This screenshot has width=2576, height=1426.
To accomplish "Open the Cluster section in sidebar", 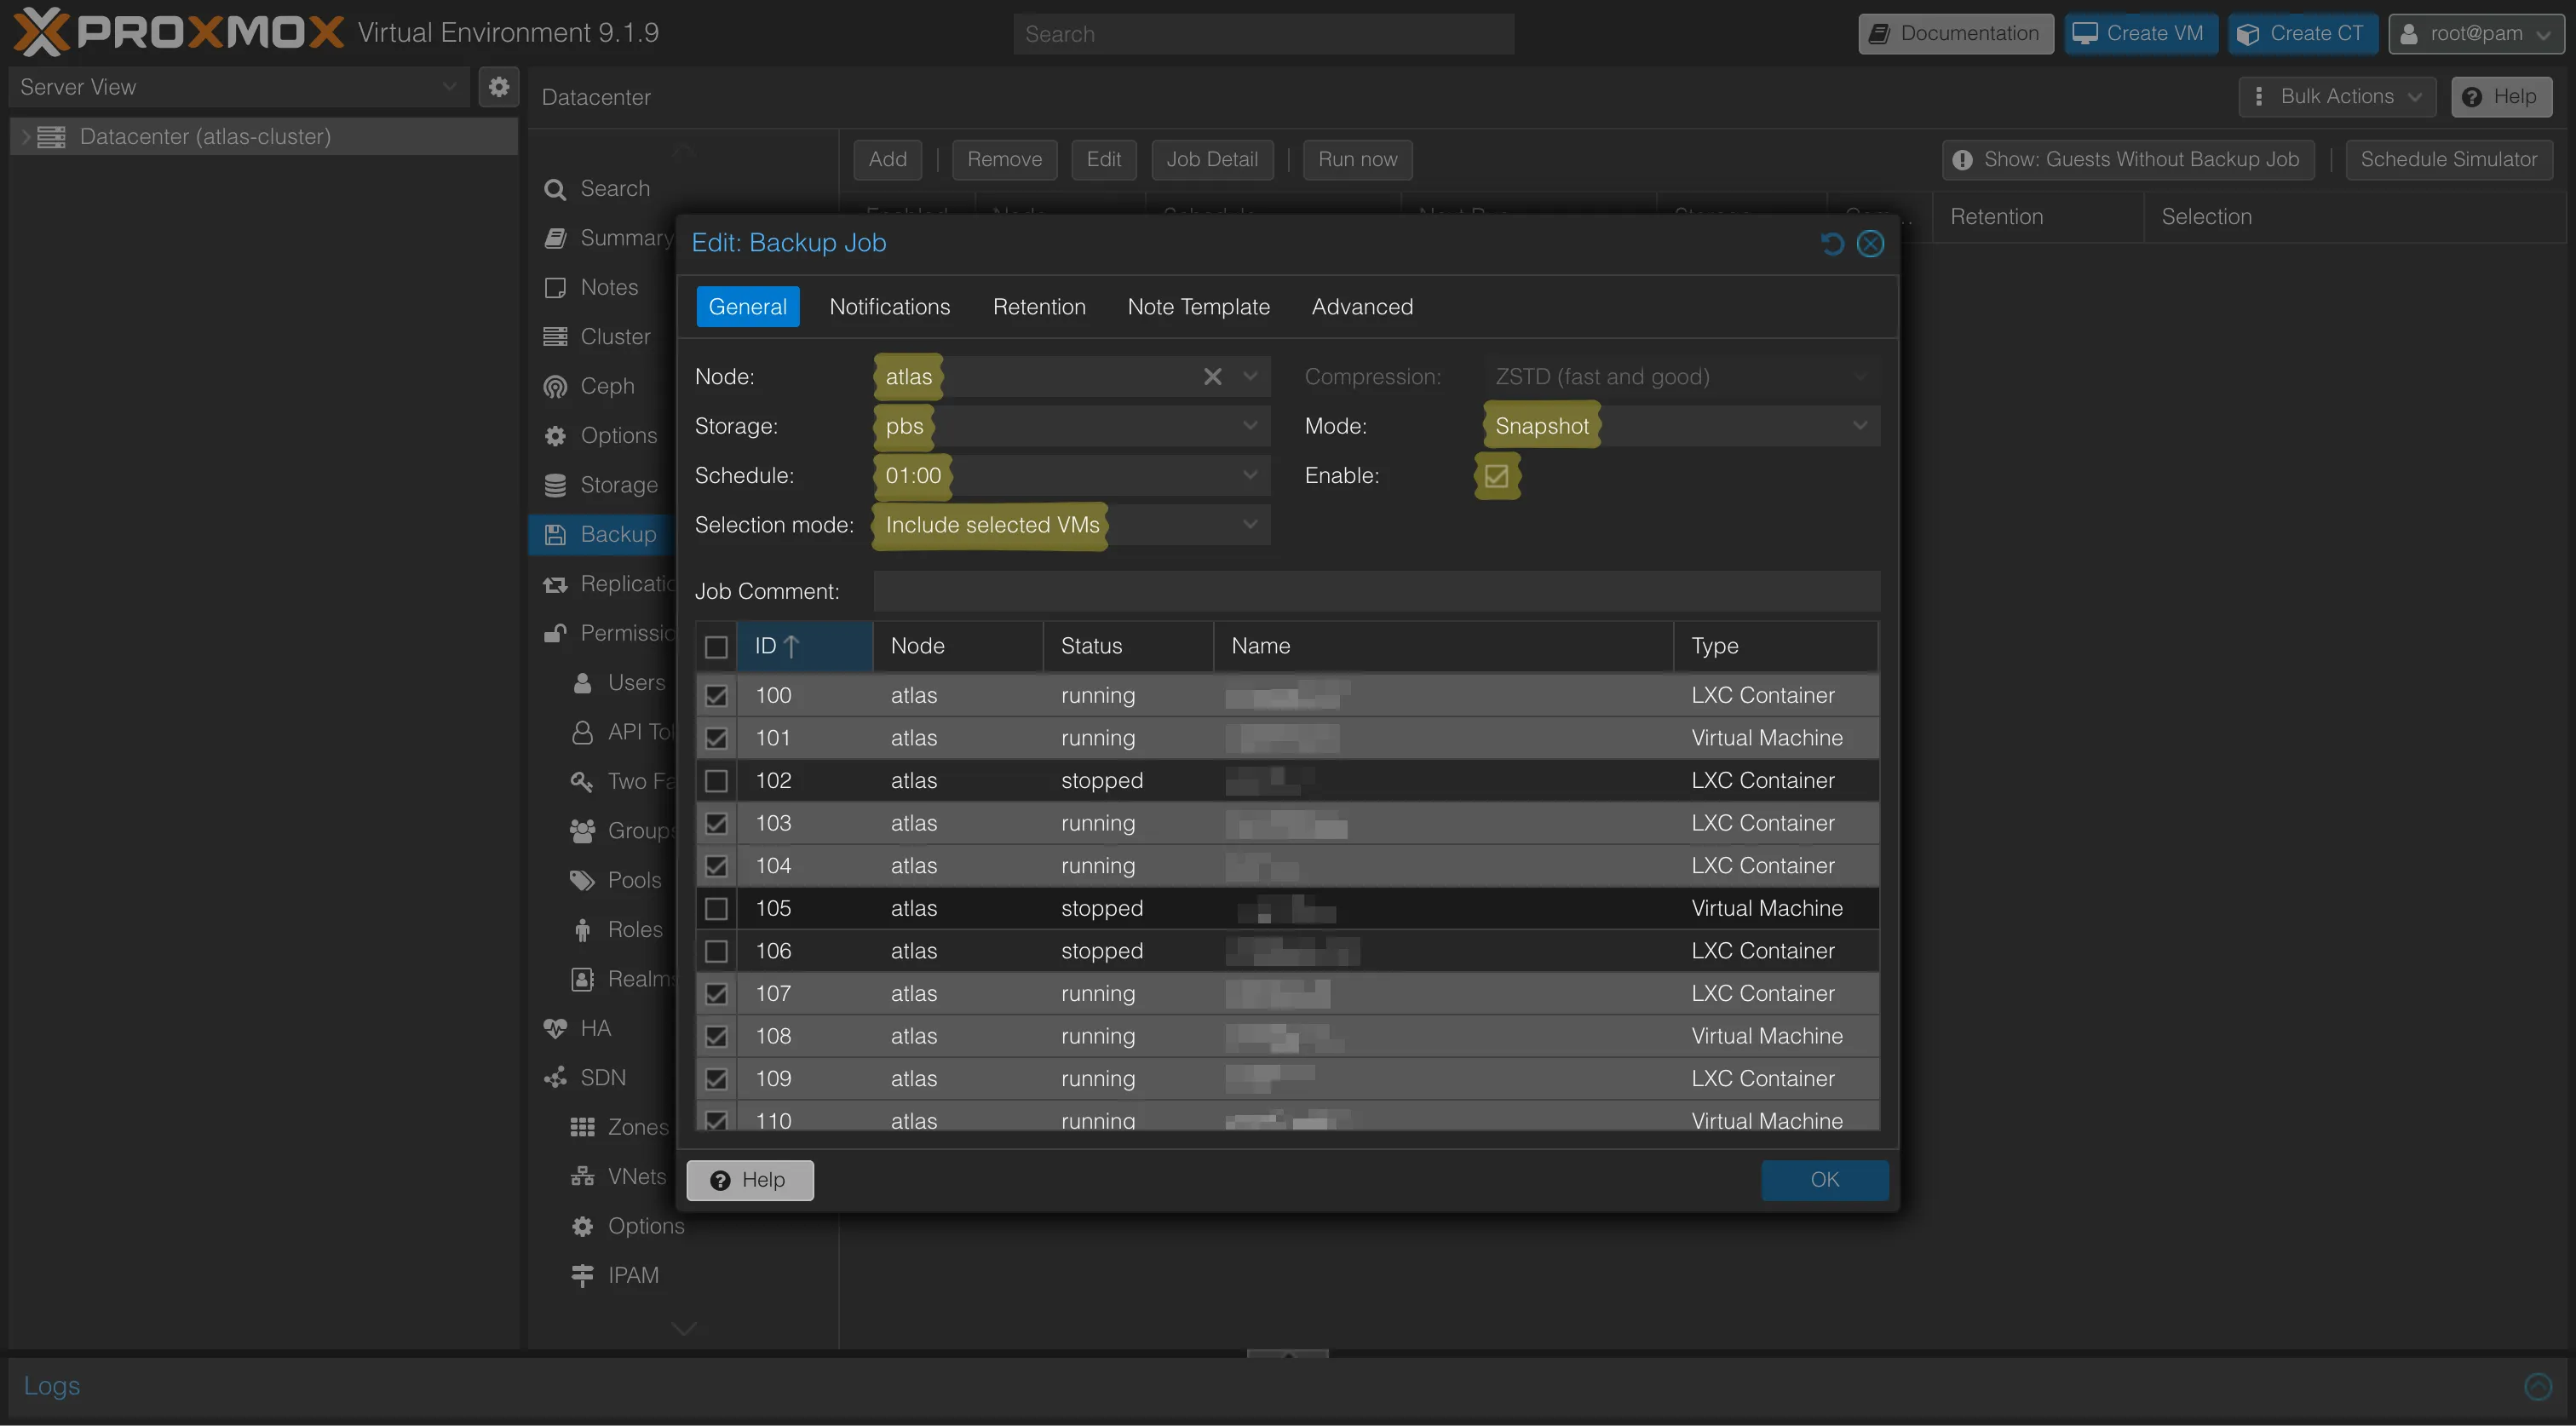I will [614, 337].
